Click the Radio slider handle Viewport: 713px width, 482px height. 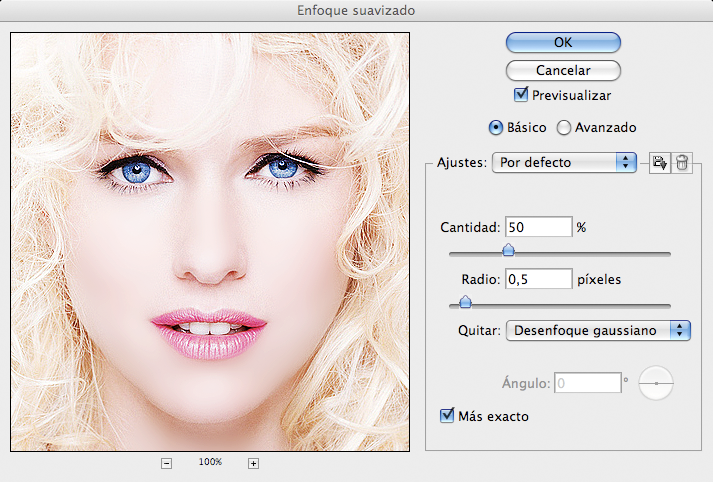tap(464, 303)
